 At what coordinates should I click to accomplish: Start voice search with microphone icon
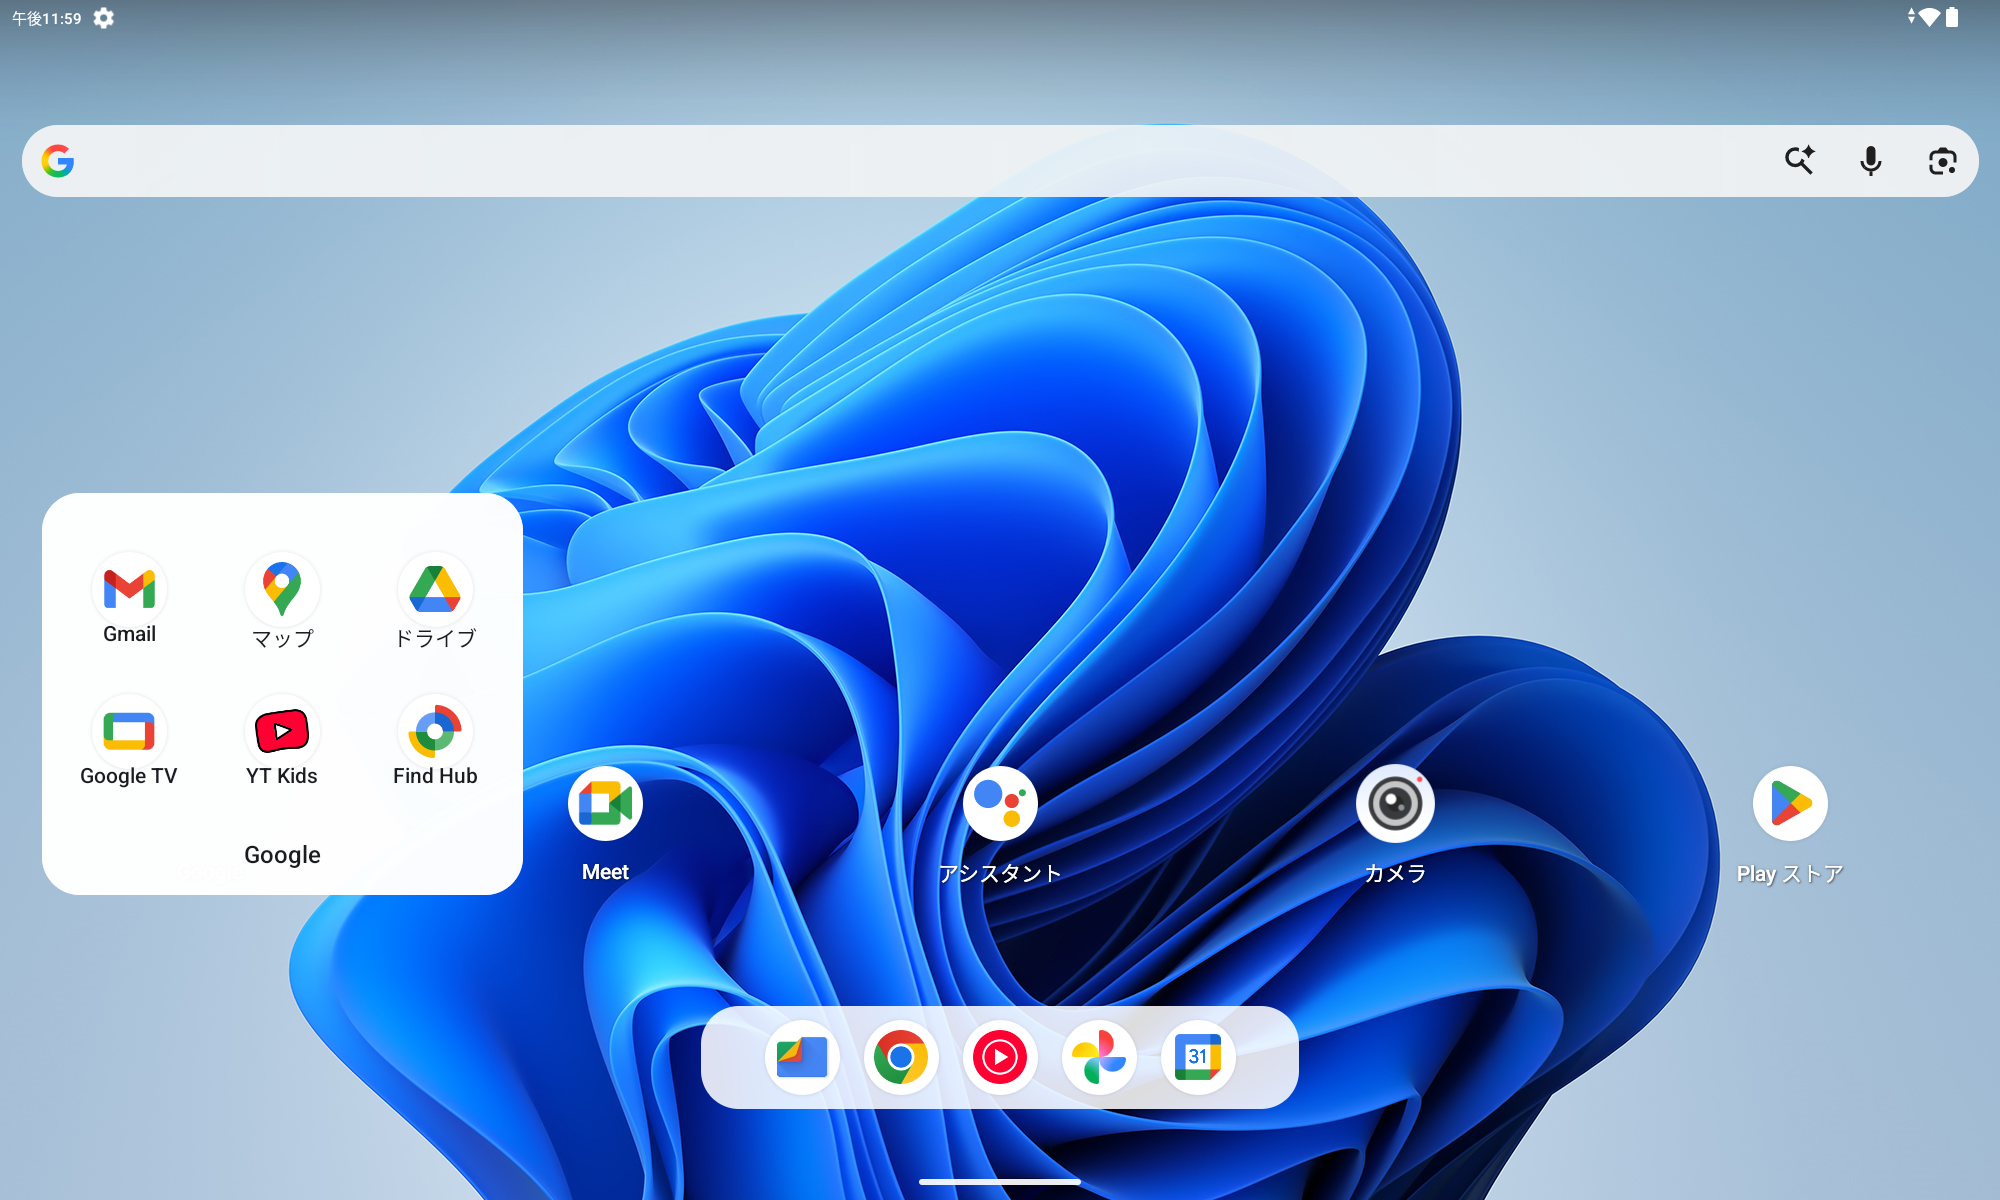coord(1870,161)
